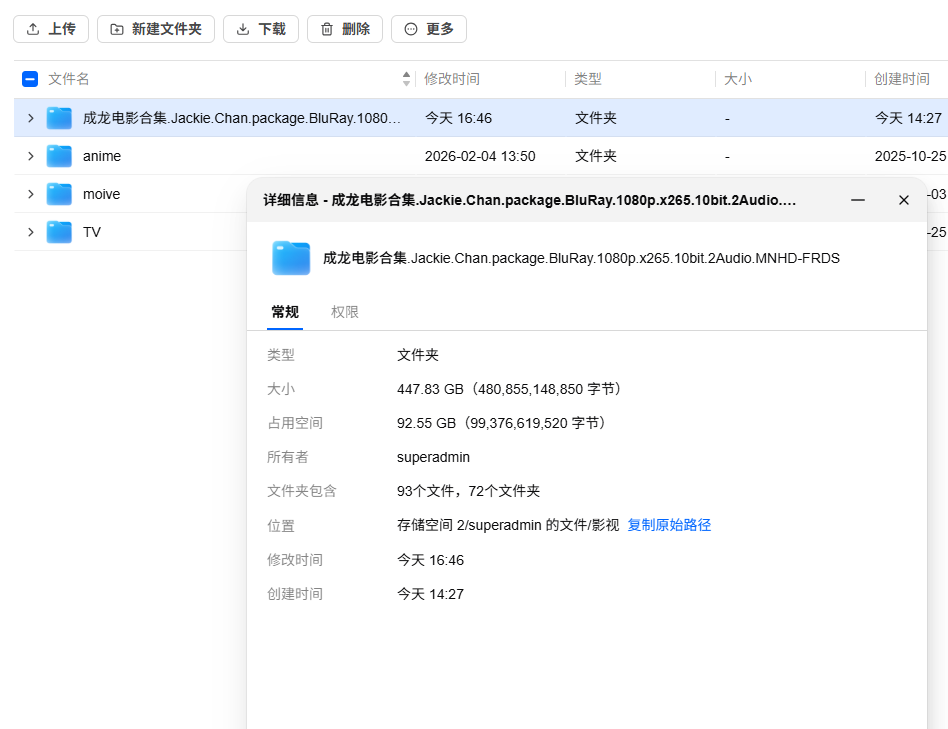Click the ellipsis icon in 更多
The height and width of the screenshot is (729, 948).
tap(411, 29)
